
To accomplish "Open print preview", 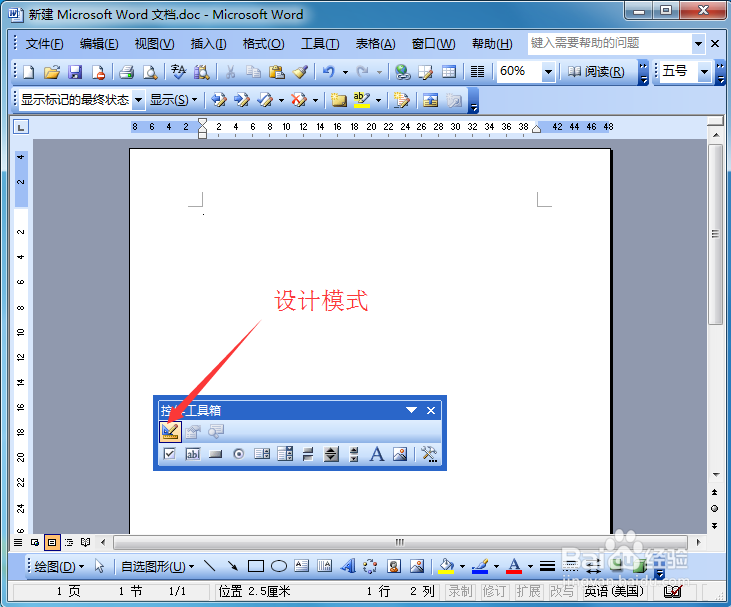I will pos(150,72).
